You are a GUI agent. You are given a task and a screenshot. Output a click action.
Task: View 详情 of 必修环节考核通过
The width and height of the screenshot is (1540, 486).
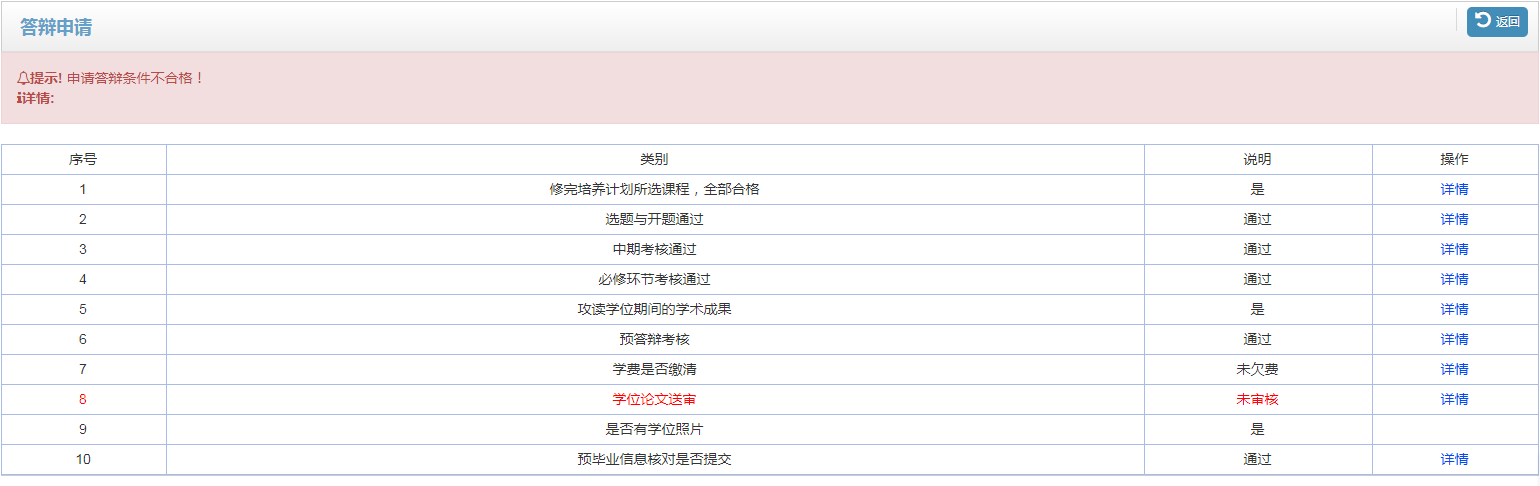tap(1454, 279)
